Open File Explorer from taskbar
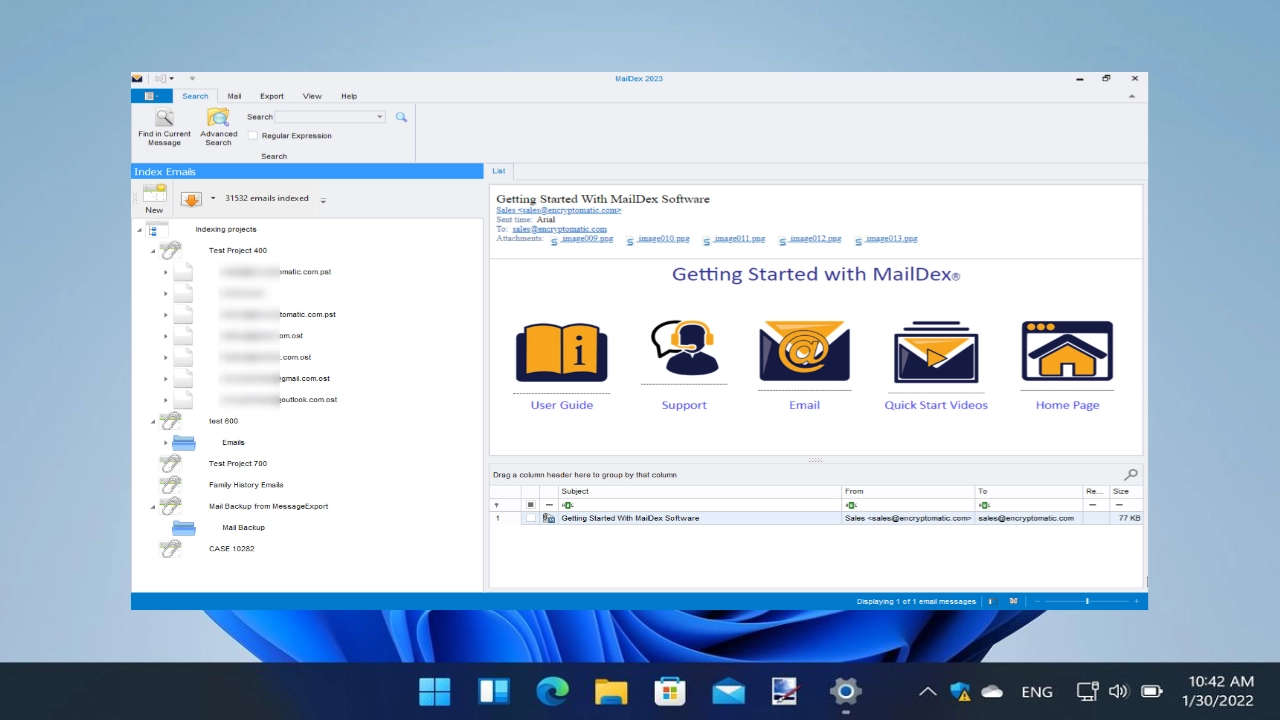The image size is (1280, 720). pyautogui.click(x=611, y=691)
